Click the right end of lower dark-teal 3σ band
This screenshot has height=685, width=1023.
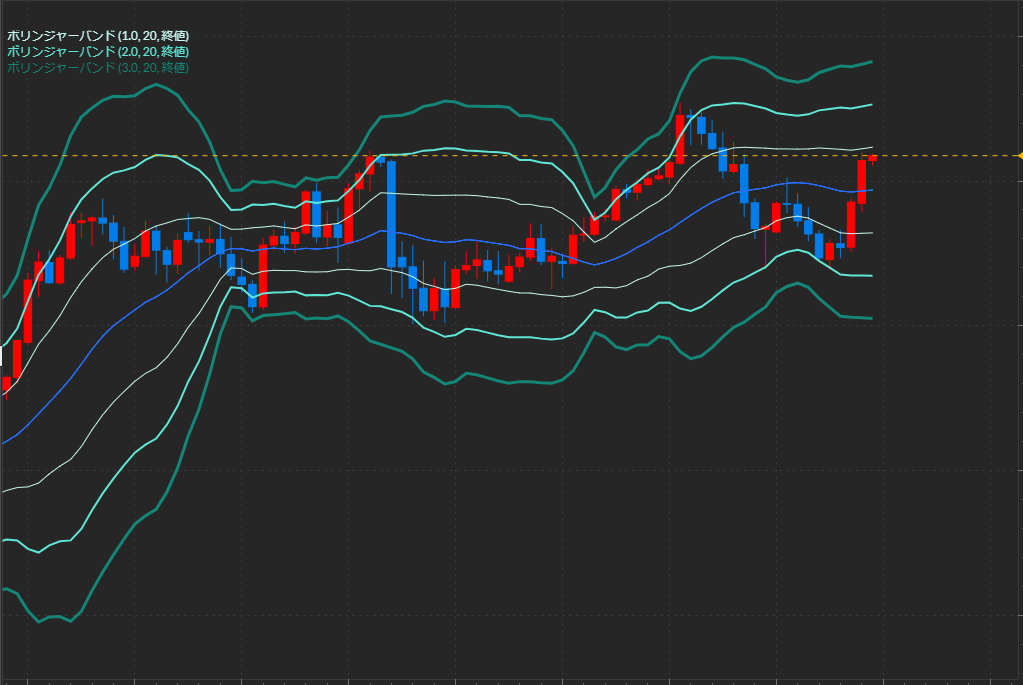(x=870, y=319)
